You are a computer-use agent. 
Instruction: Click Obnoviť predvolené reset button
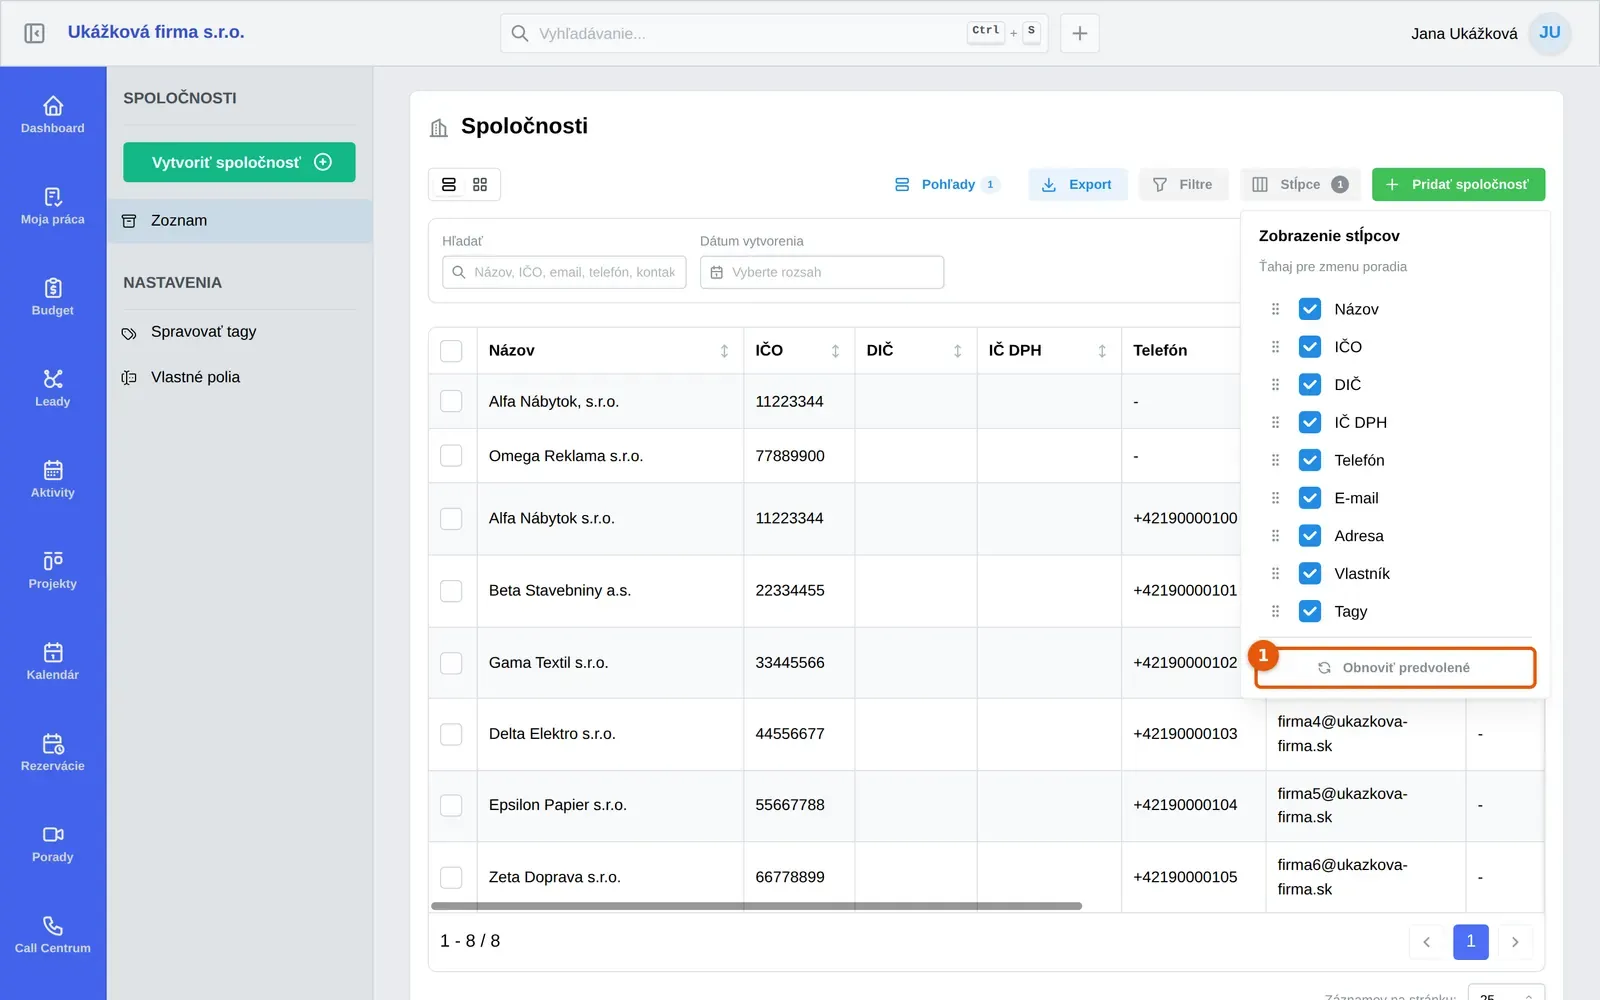click(x=1395, y=668)
